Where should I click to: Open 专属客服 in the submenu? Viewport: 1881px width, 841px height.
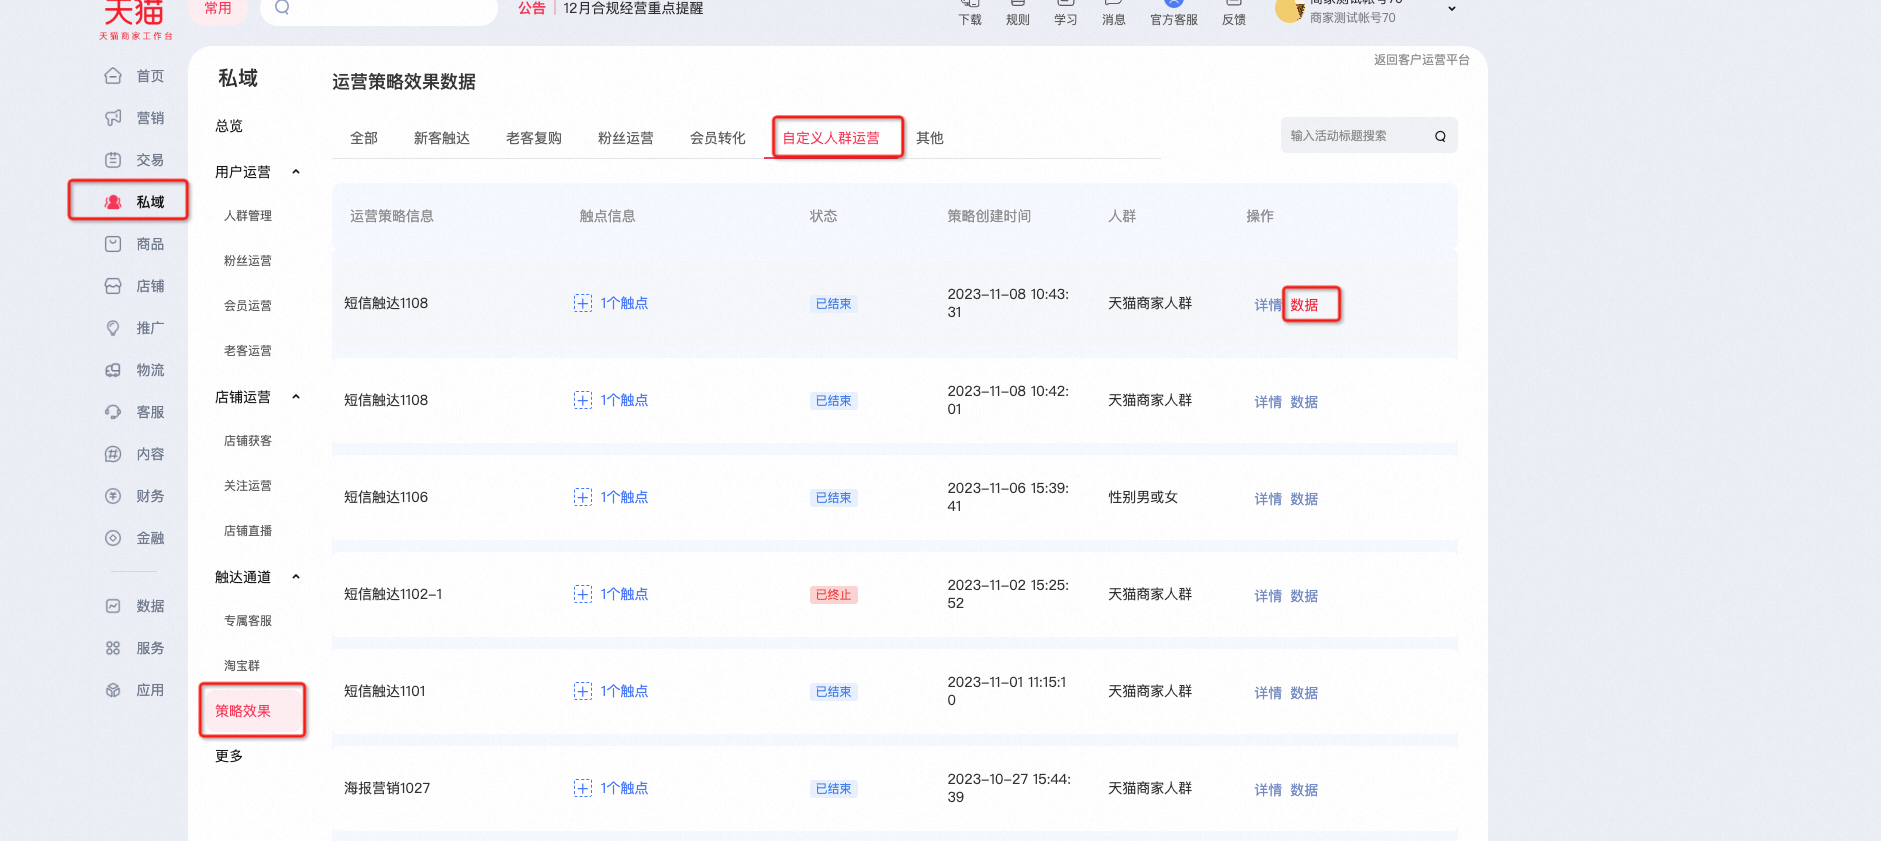tap(248, 621)
